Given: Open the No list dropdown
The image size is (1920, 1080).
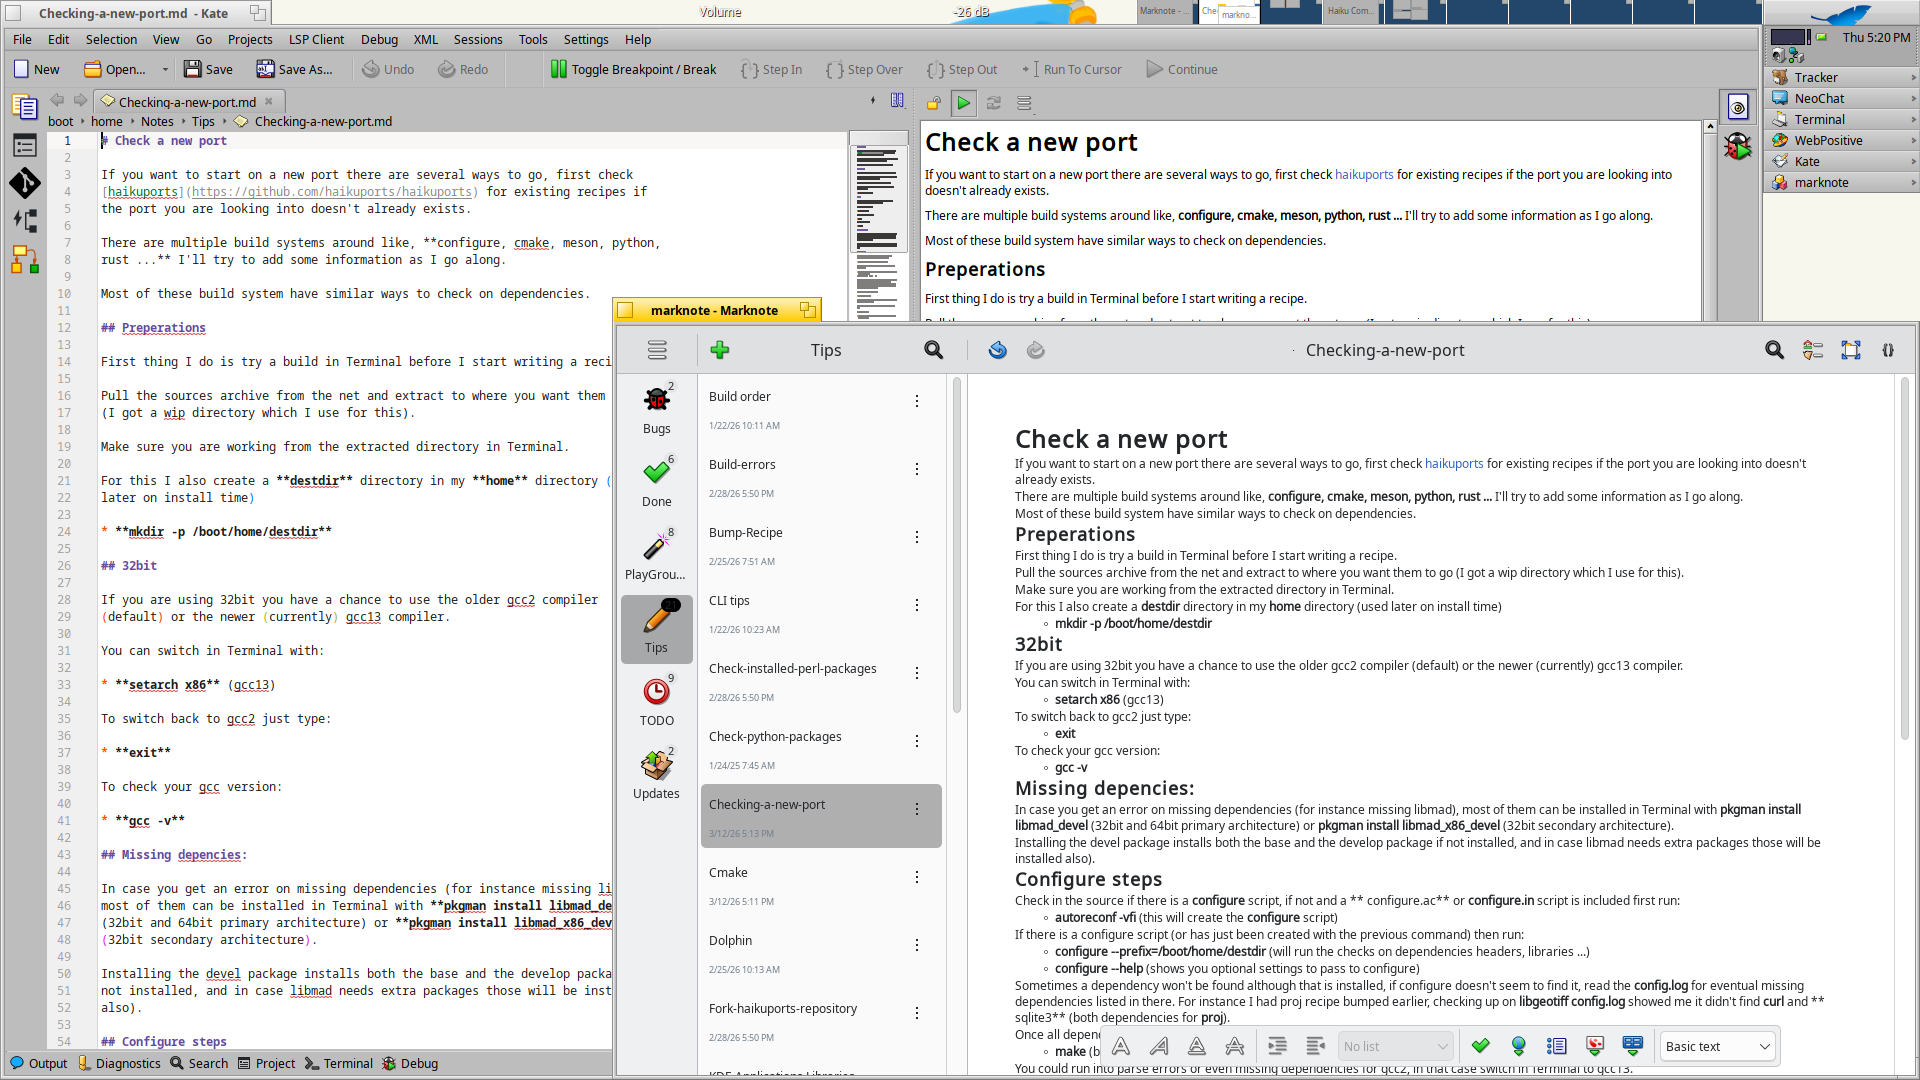Looking at the screenshot, I should pyautogui.click(x=1395, y=1046).
